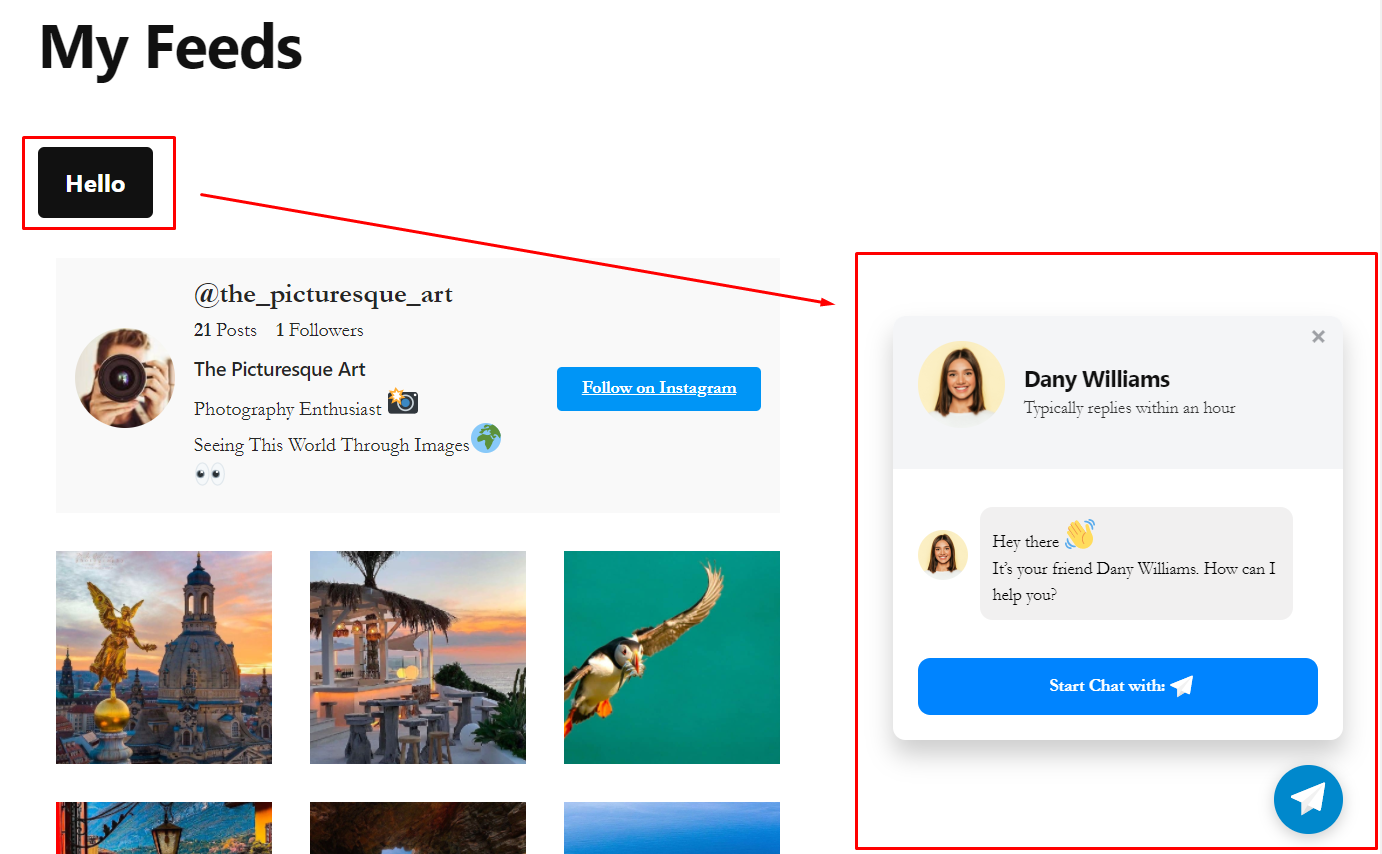
Task: Click the paper plane icon on Start Chat button
Action: (x=1183, y=686)
